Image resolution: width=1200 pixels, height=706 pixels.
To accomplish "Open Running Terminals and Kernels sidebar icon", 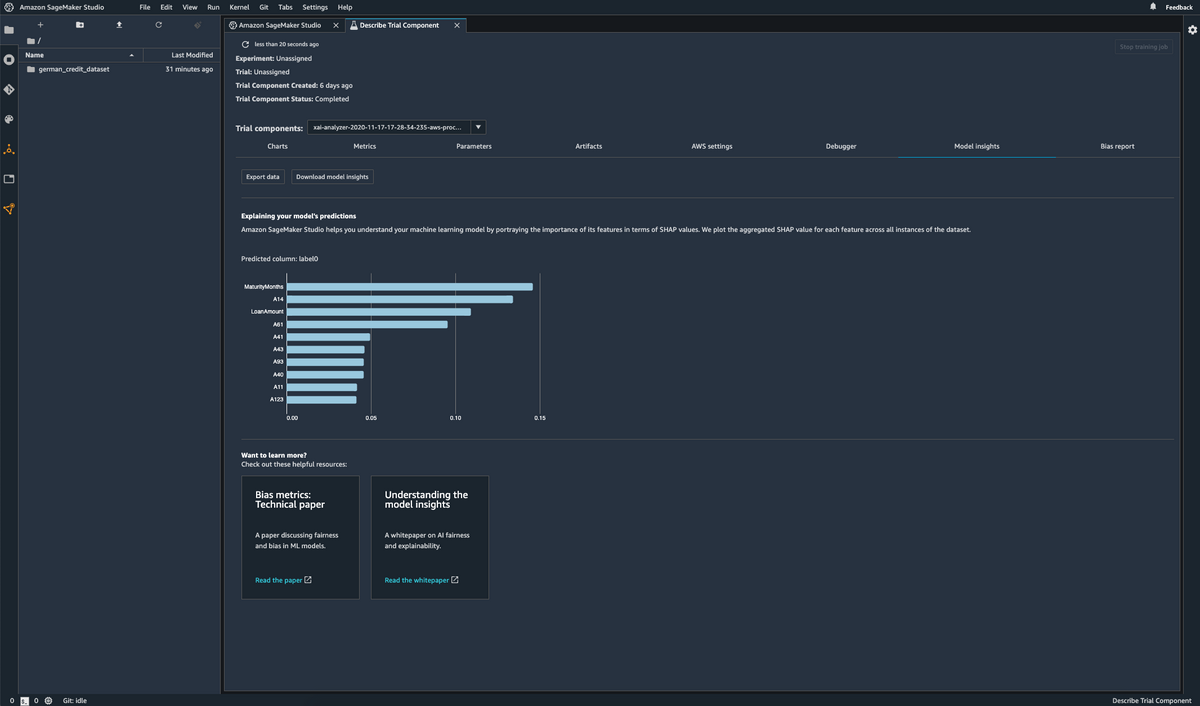I will click(9, 60).
